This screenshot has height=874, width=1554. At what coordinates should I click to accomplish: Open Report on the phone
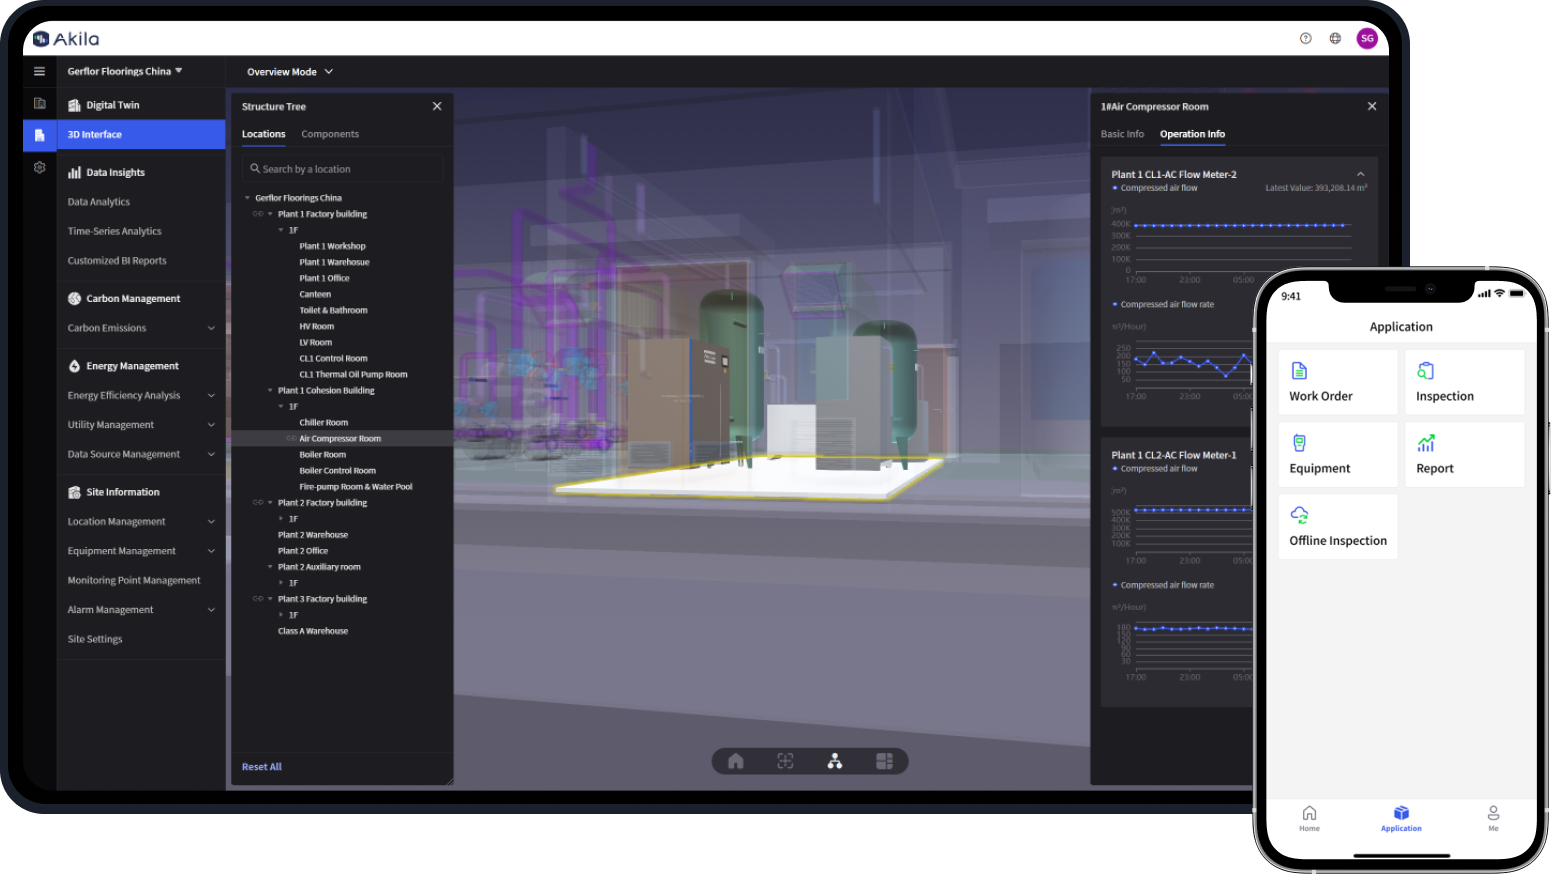tap(1464, 454)
